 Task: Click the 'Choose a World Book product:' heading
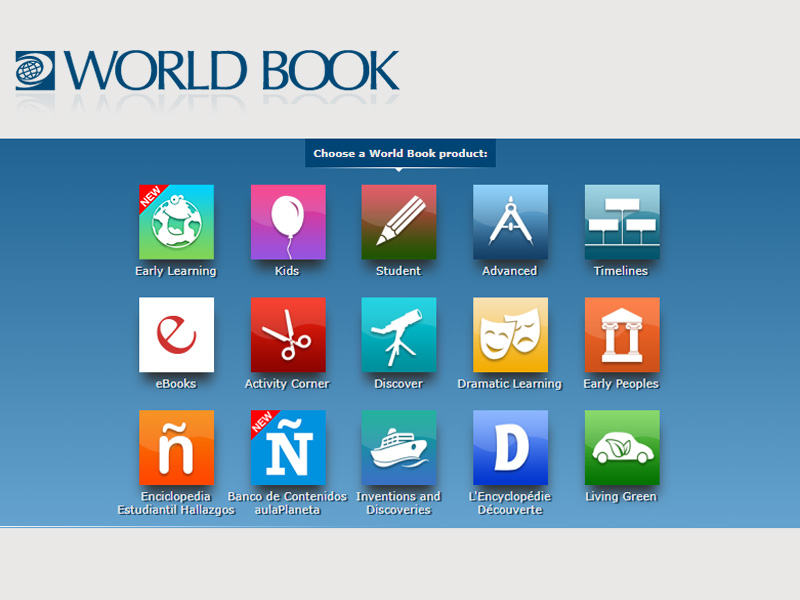[x=401, y=154]
